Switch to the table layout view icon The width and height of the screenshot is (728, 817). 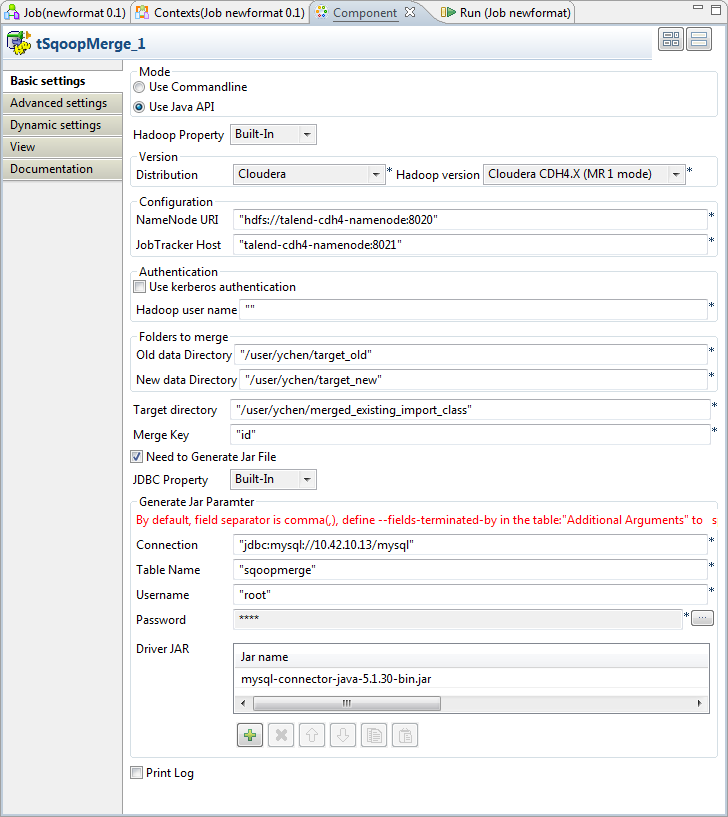point(671,39)
